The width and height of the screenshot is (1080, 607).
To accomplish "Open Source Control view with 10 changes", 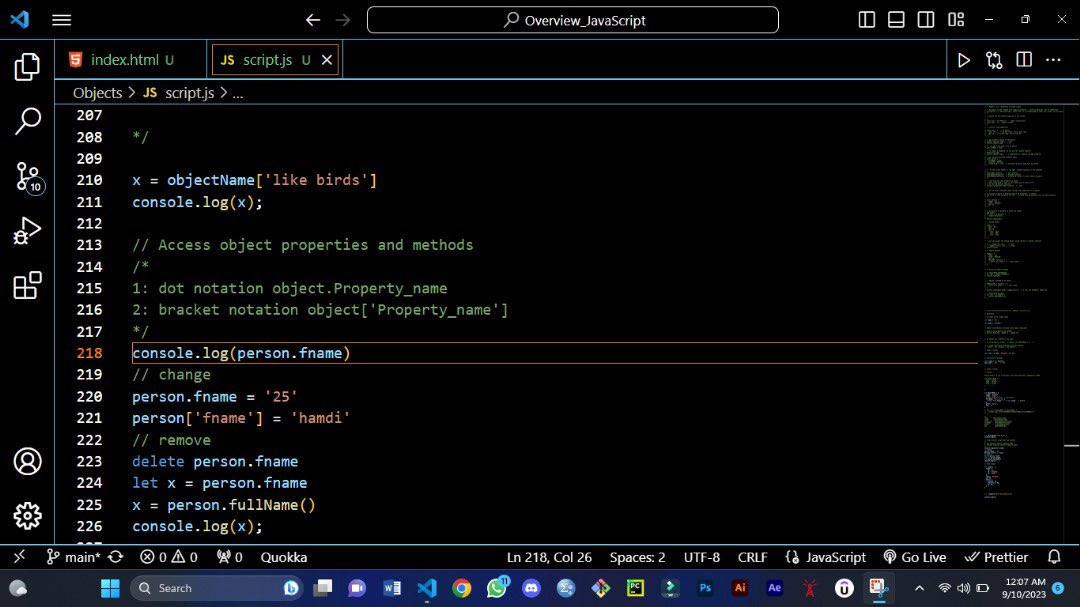I will [29, 177].
